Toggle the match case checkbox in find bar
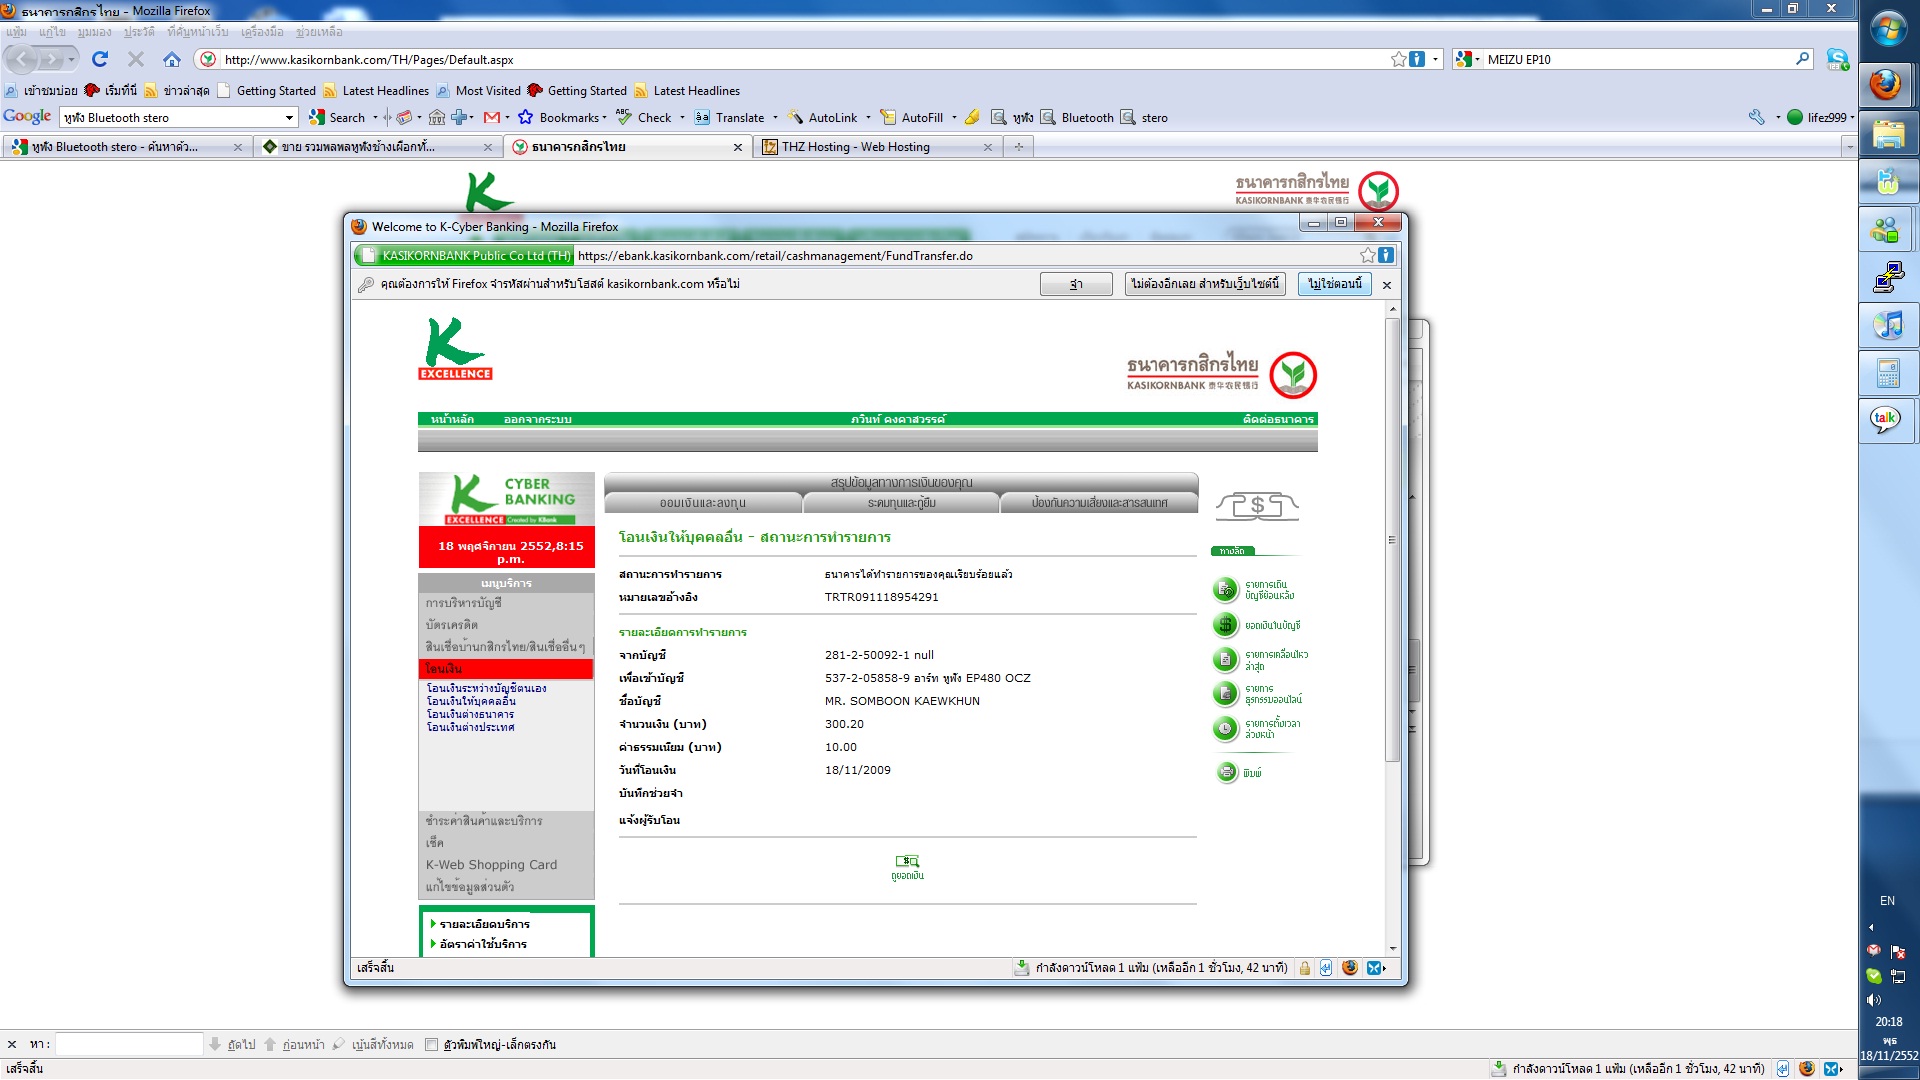The width and height of the screenshot is (1920, 1080). click(x=432, y=1044)
